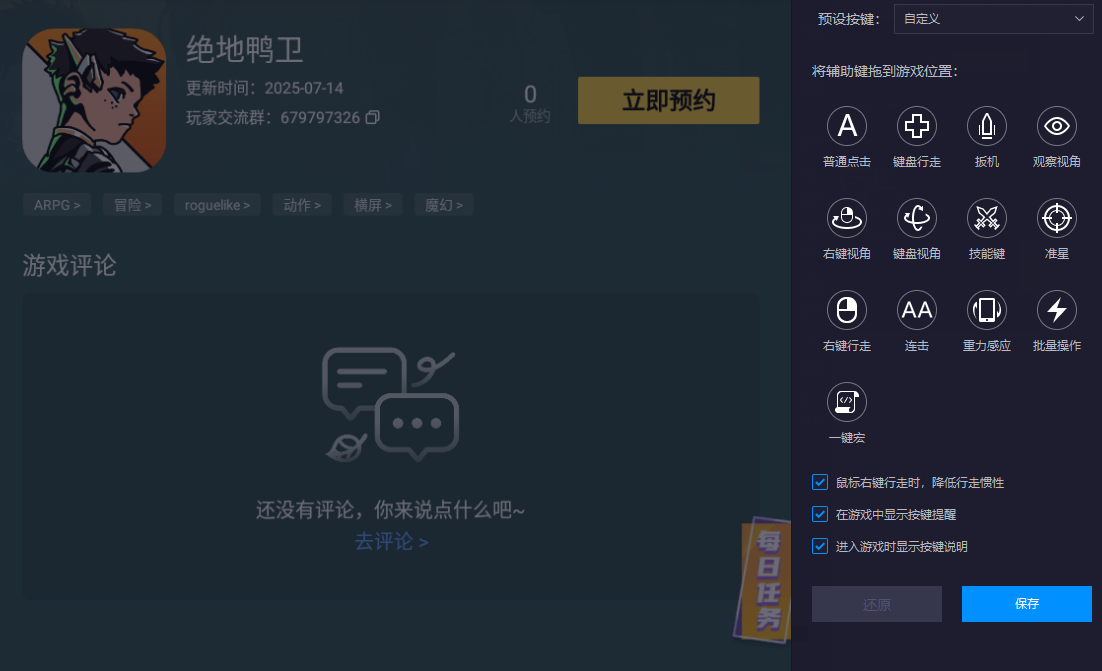Click the 重力感应 gravity sensor icon
Viewport: 1102px width, 671px height.
(x=986, y=312)
